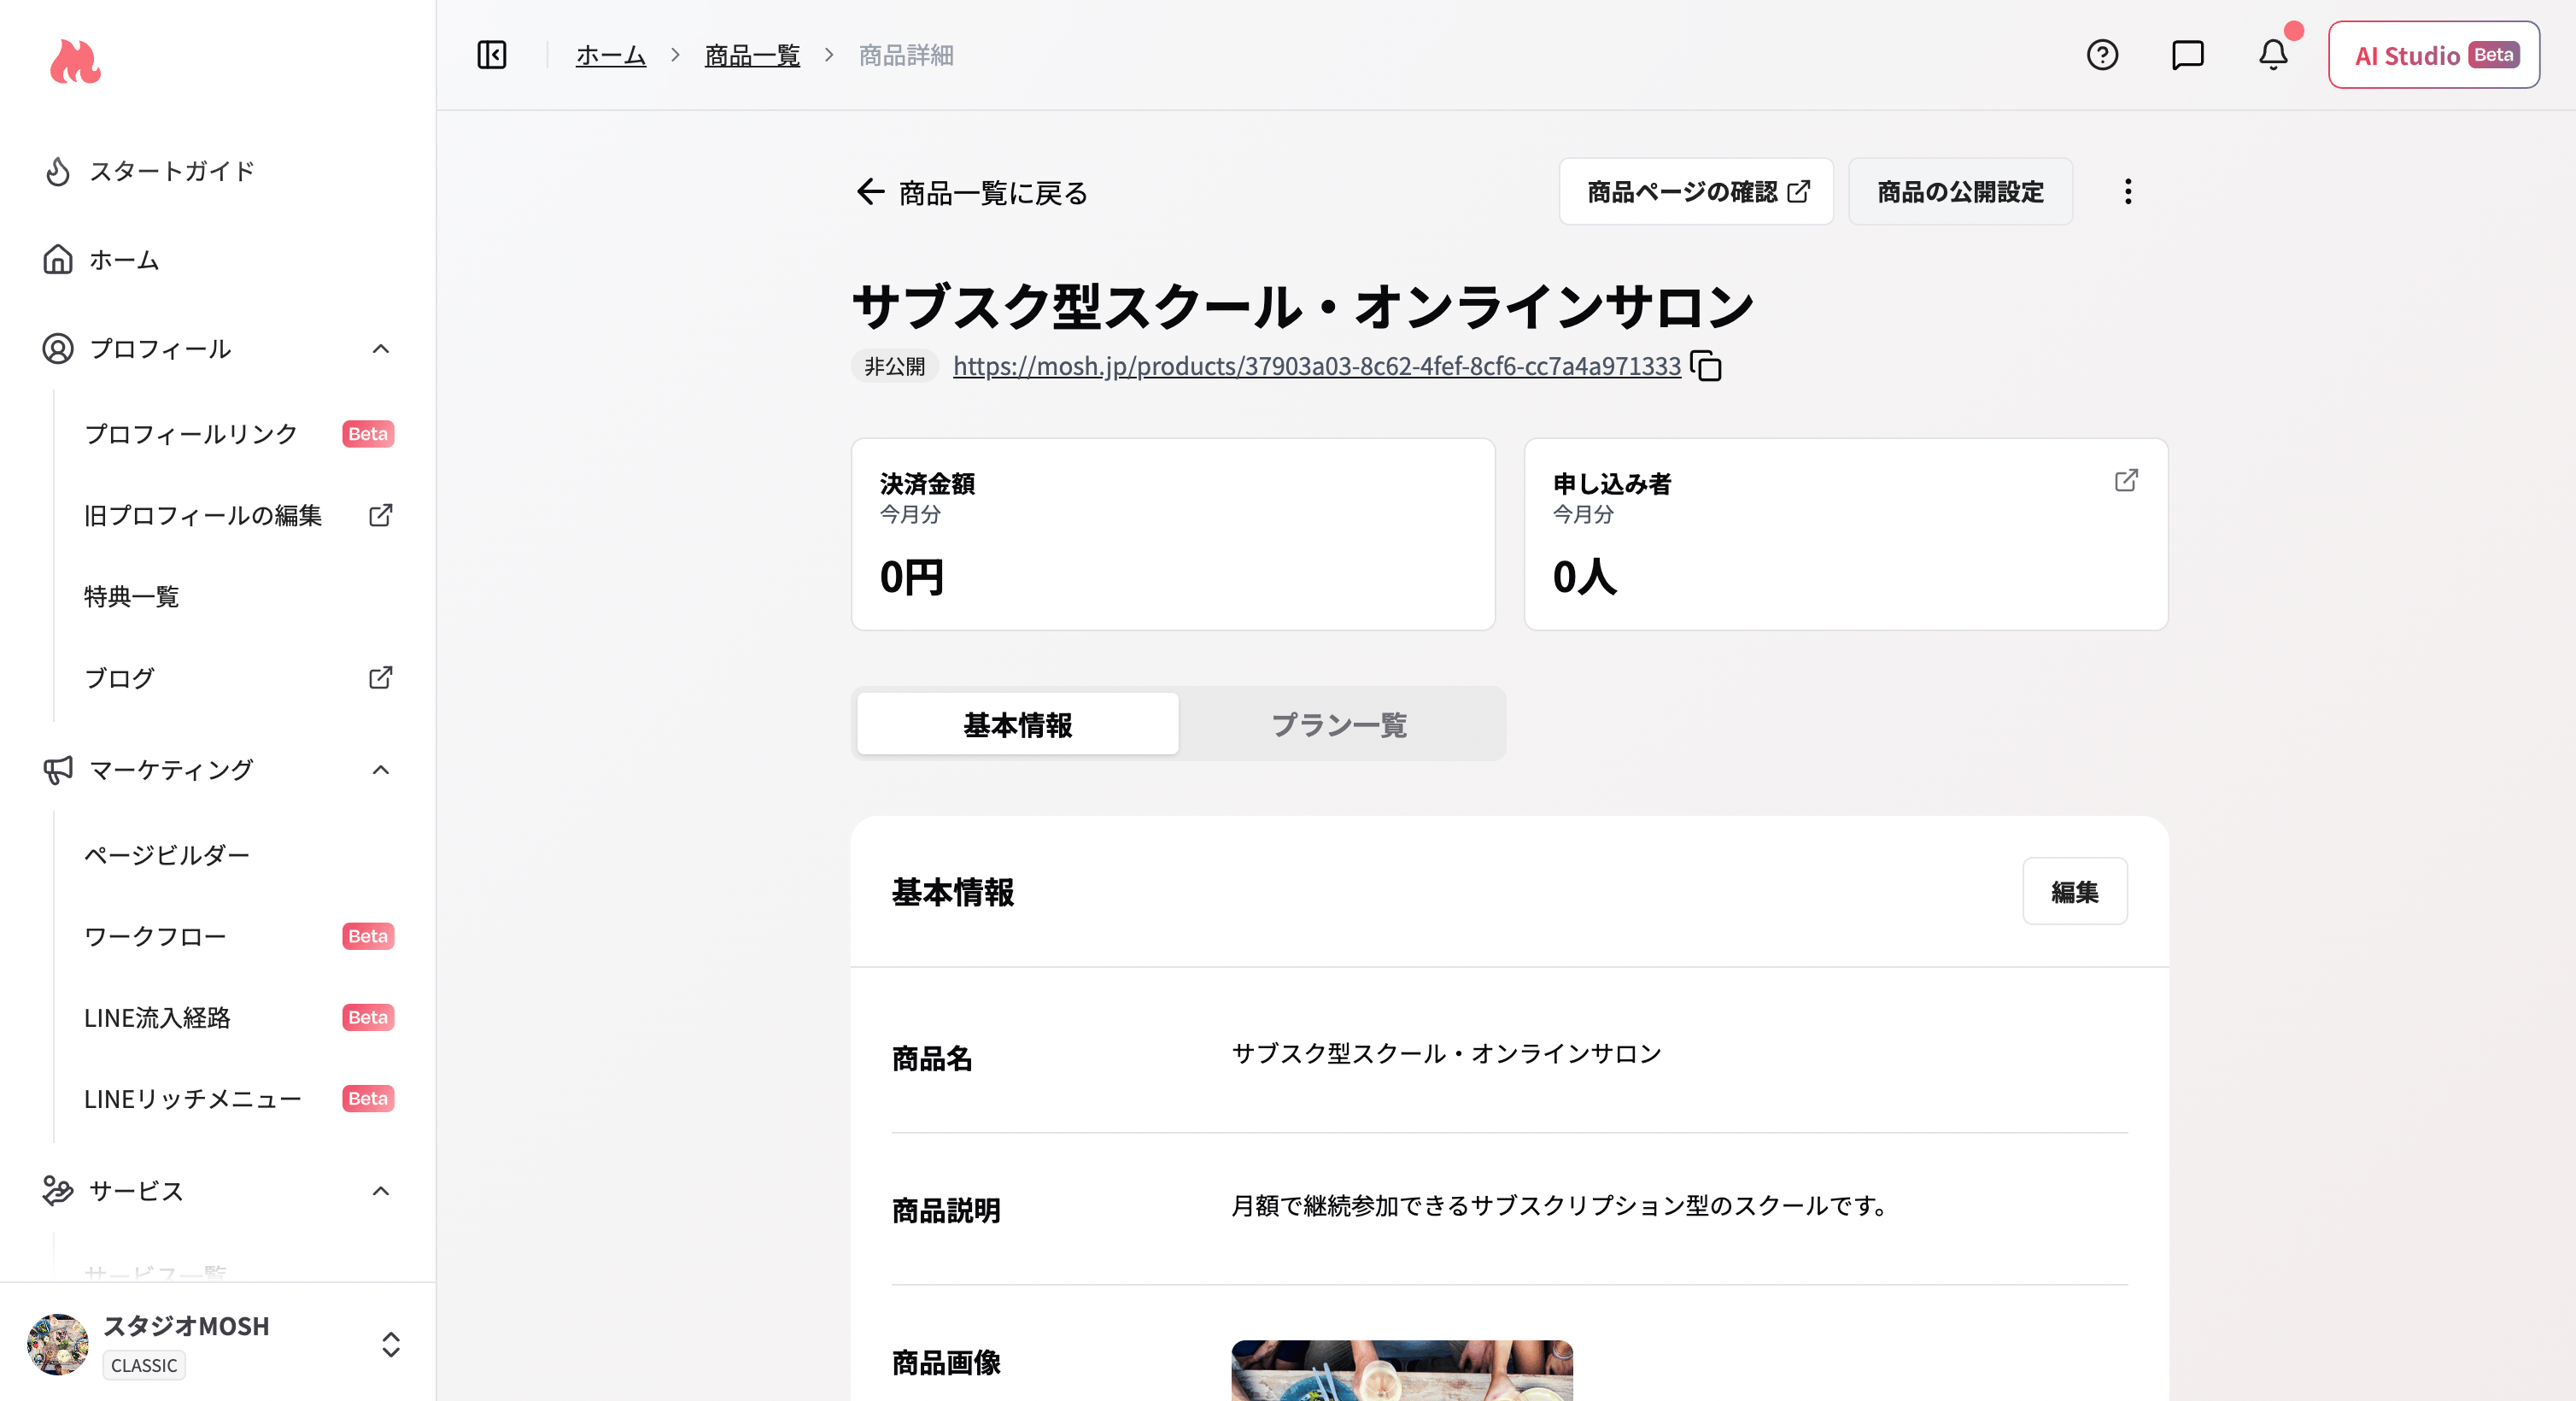Click the ホーム house icon
This screenshot has width=2576, height=1401.
[58, 260]
